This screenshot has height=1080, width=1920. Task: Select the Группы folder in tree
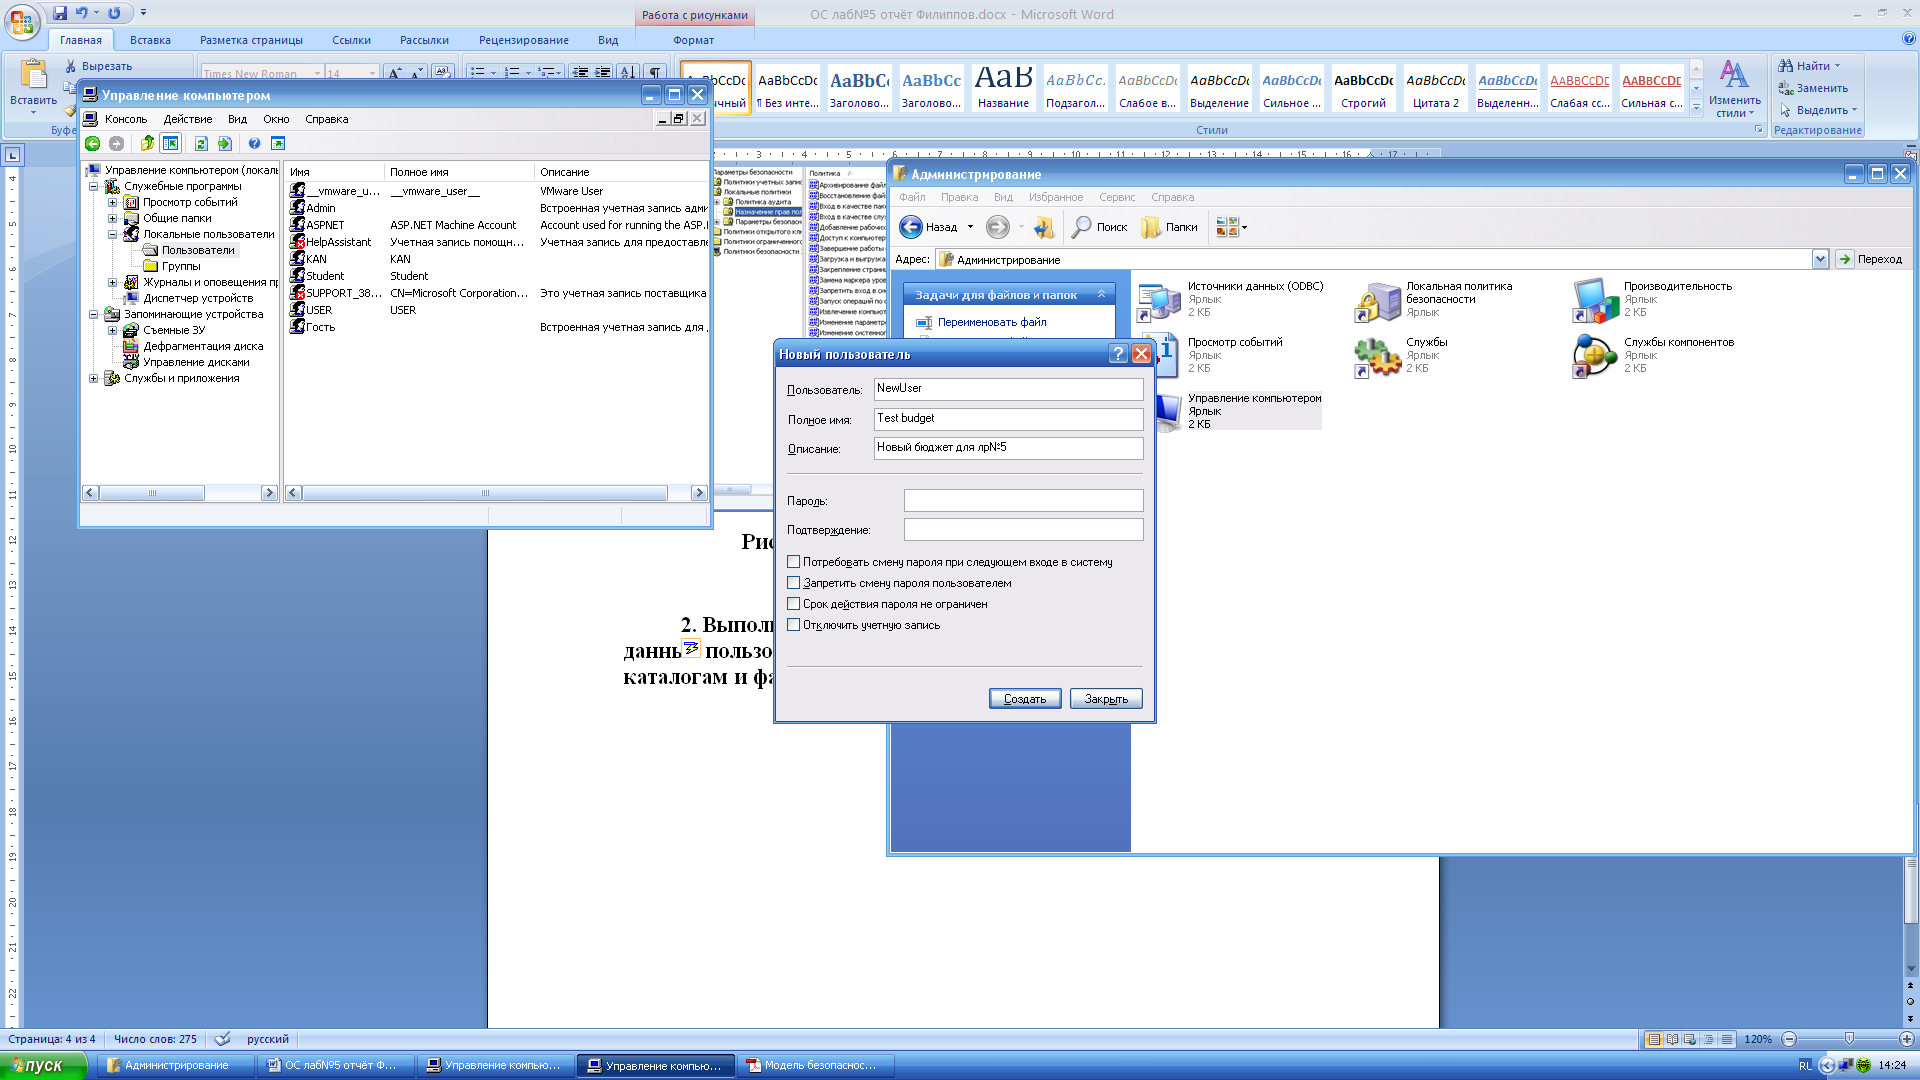point(181,266)
